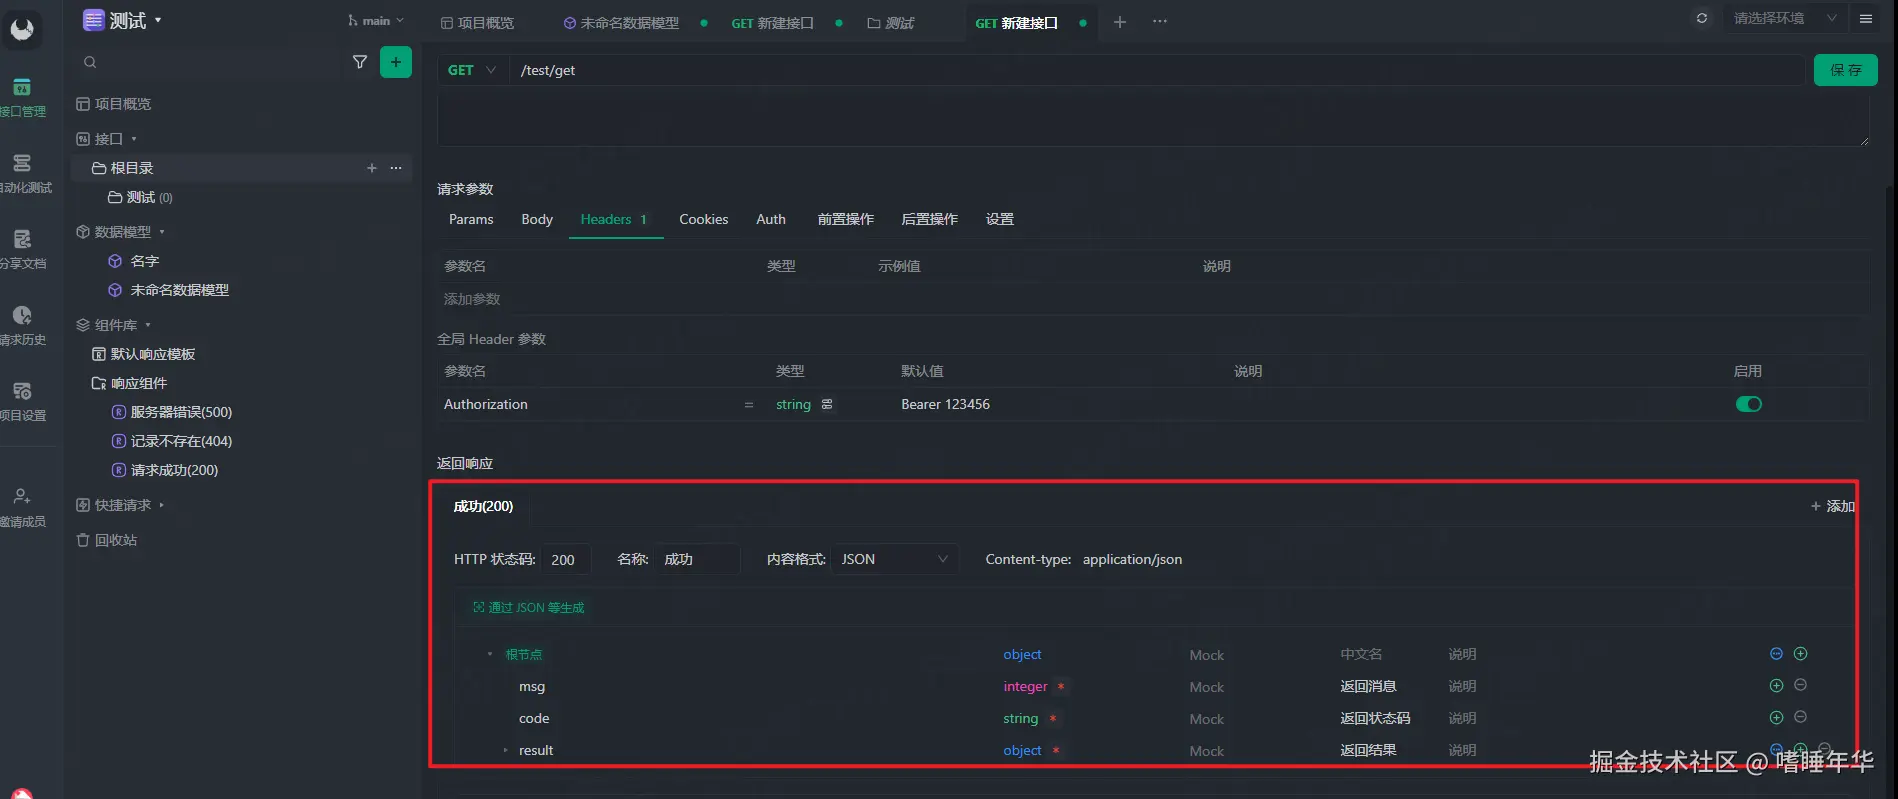This screenshot has width=1898, height=799.
Task: Remove the code field with minus icon
Action: pos(1800,717)
